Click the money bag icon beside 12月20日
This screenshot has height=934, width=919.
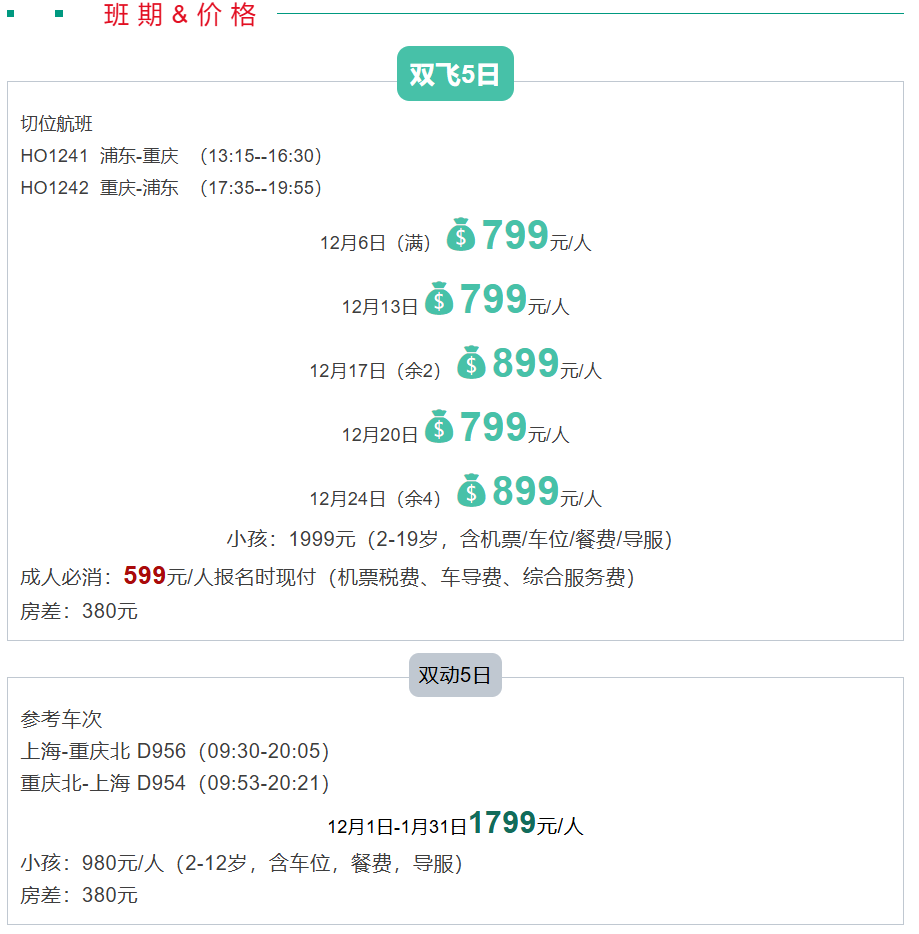pos(439,427)
